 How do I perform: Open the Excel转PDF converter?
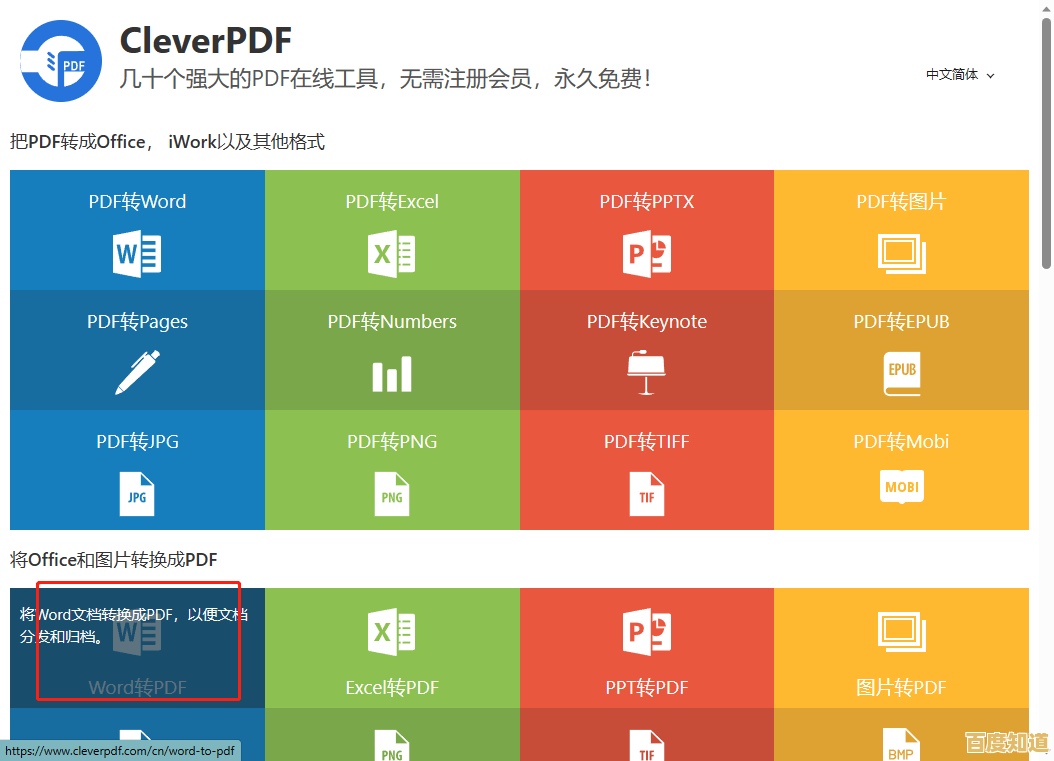(391, 647)
